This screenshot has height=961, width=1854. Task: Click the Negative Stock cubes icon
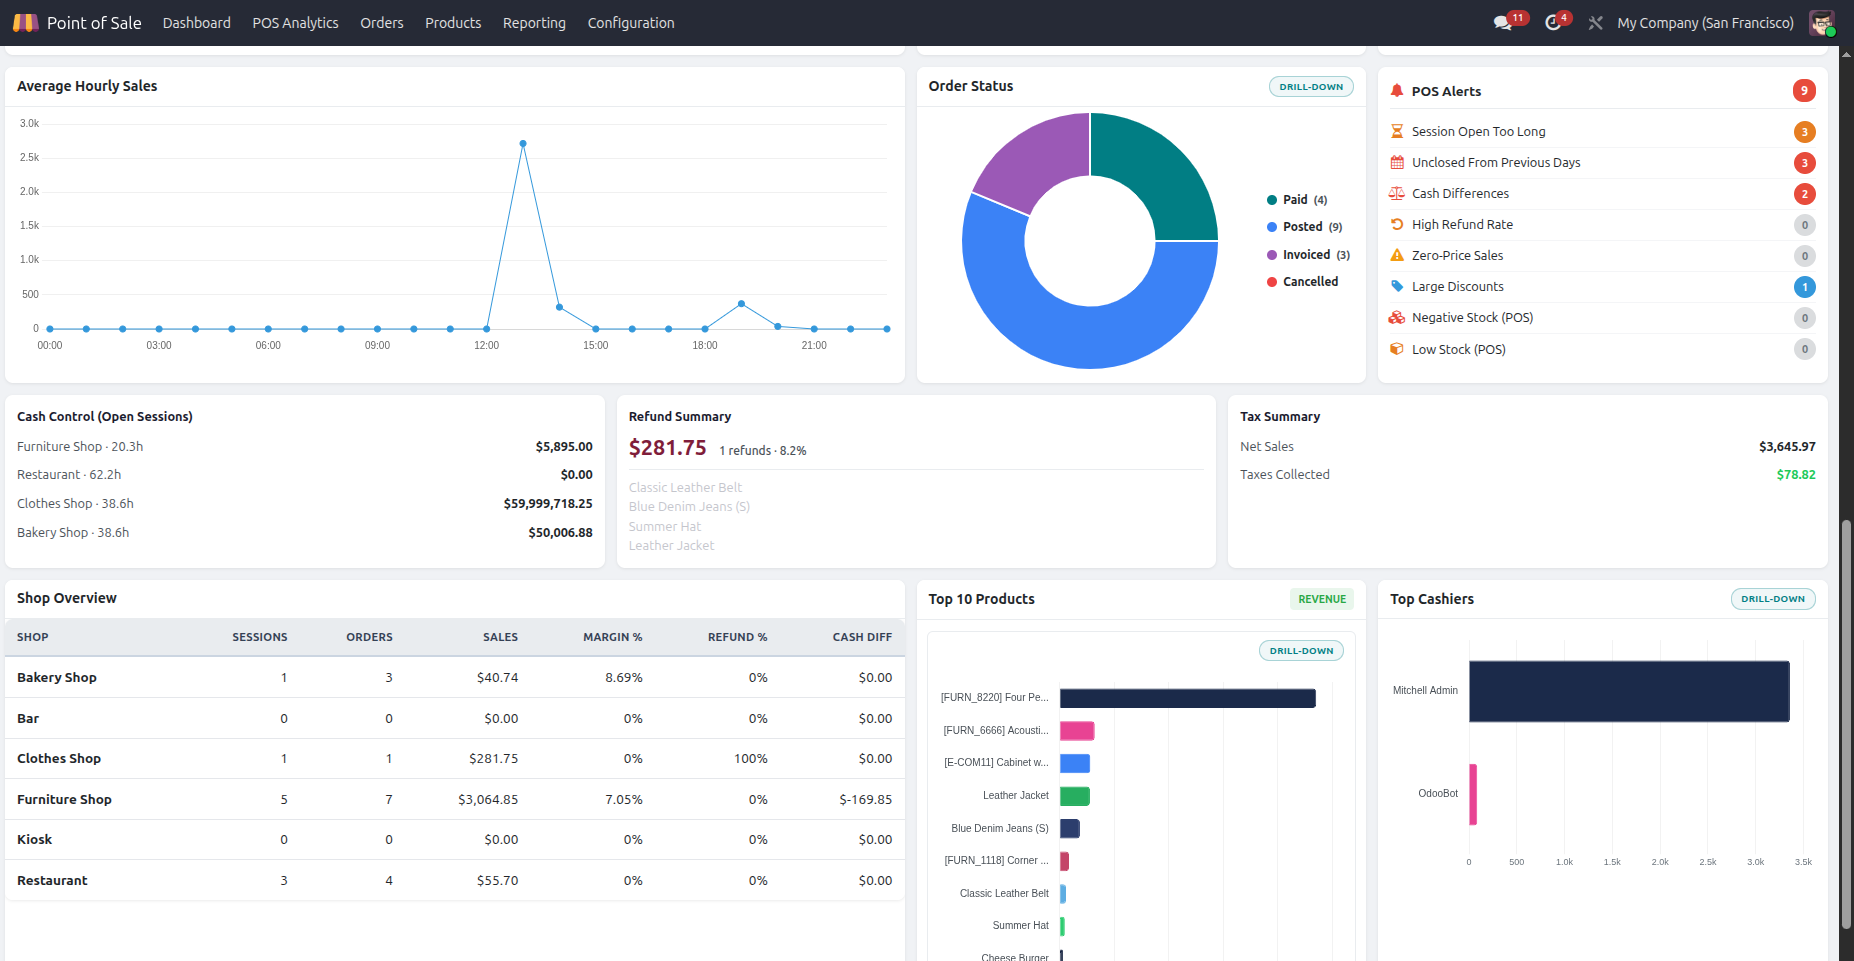(1397, 317)
